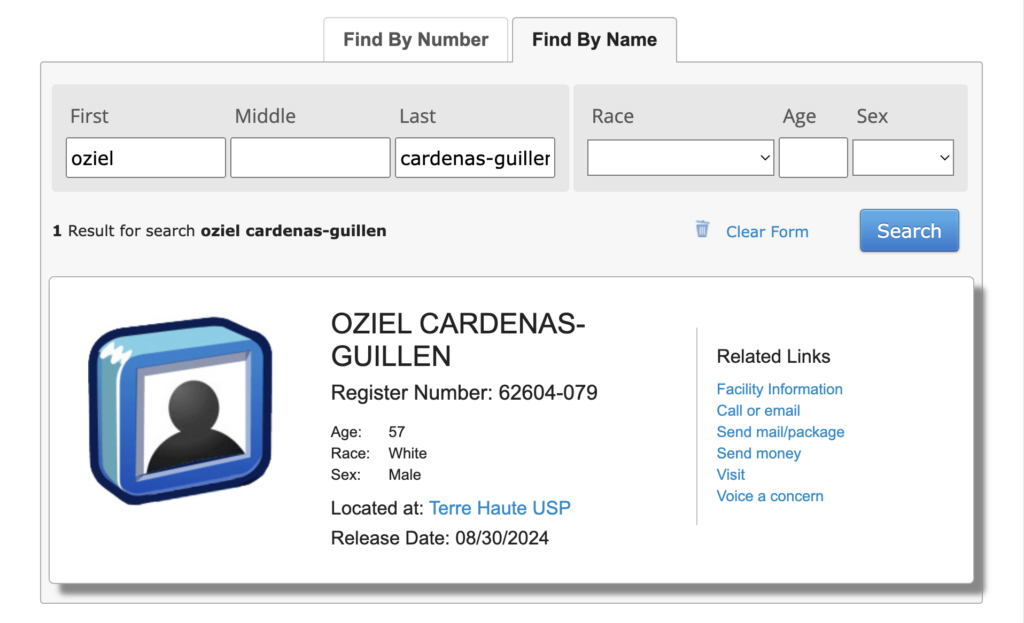Open the Terre Haute USP location link
Image resolution: width=1024 pixels, height=623 pixels.
(500, 508)
